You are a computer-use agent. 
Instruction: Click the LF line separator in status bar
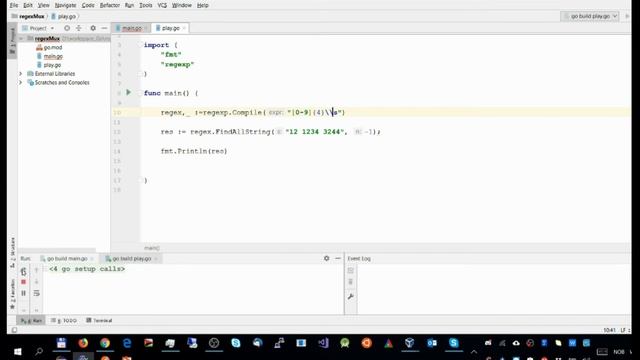(623, 330)
